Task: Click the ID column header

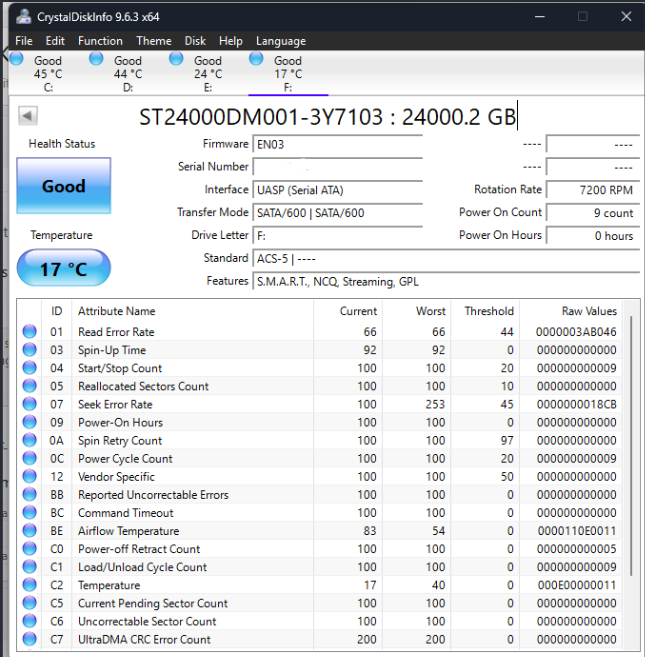Action: 57,311
